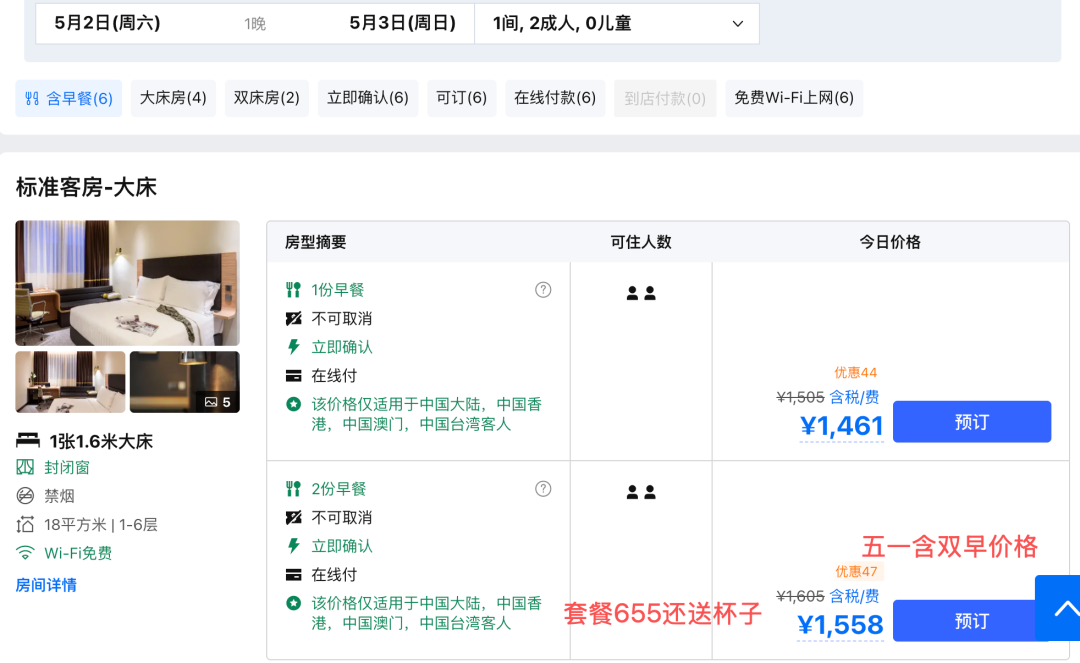Image resolution: width=1080 pixels, height=663 pixels.
Task: Click the fork icon beside 2份早餐
Action: pos(293,489)
